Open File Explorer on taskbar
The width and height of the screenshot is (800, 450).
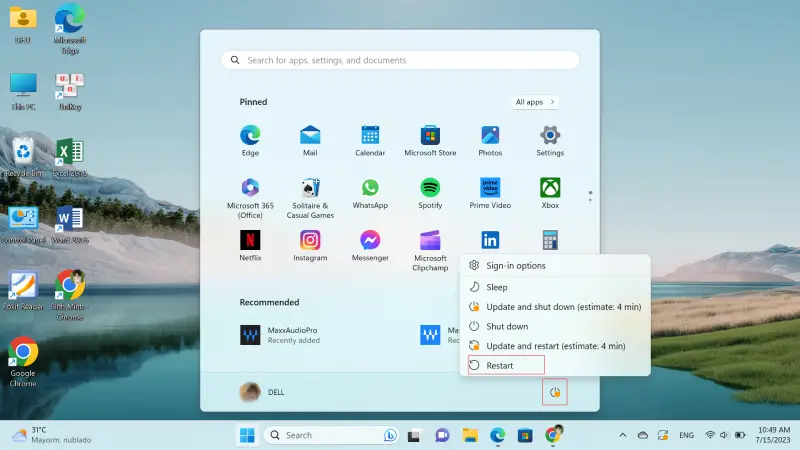470,436
